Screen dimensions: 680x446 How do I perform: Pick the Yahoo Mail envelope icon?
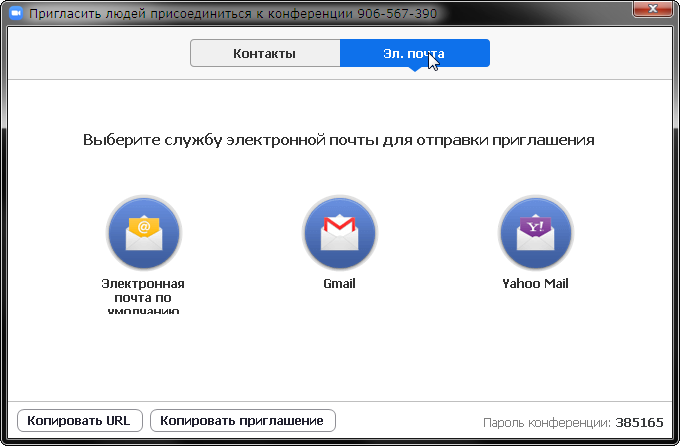536,233
